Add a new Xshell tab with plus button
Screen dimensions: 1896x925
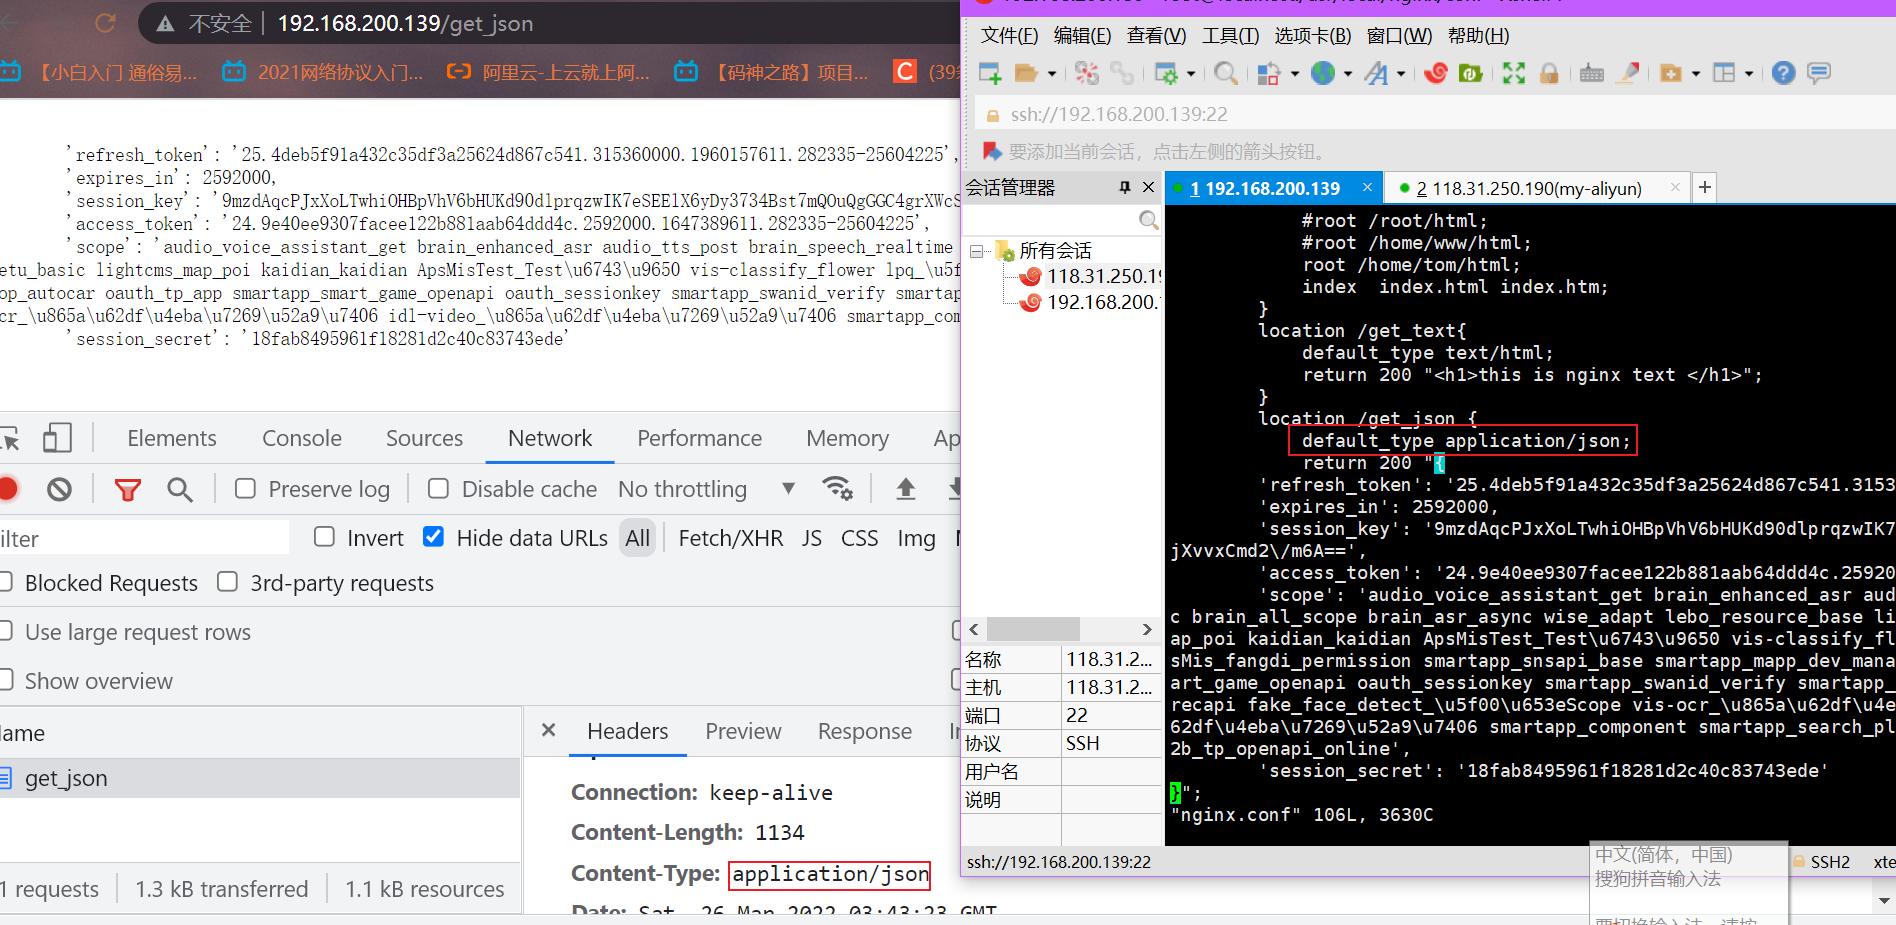(x=1705, y=187)
